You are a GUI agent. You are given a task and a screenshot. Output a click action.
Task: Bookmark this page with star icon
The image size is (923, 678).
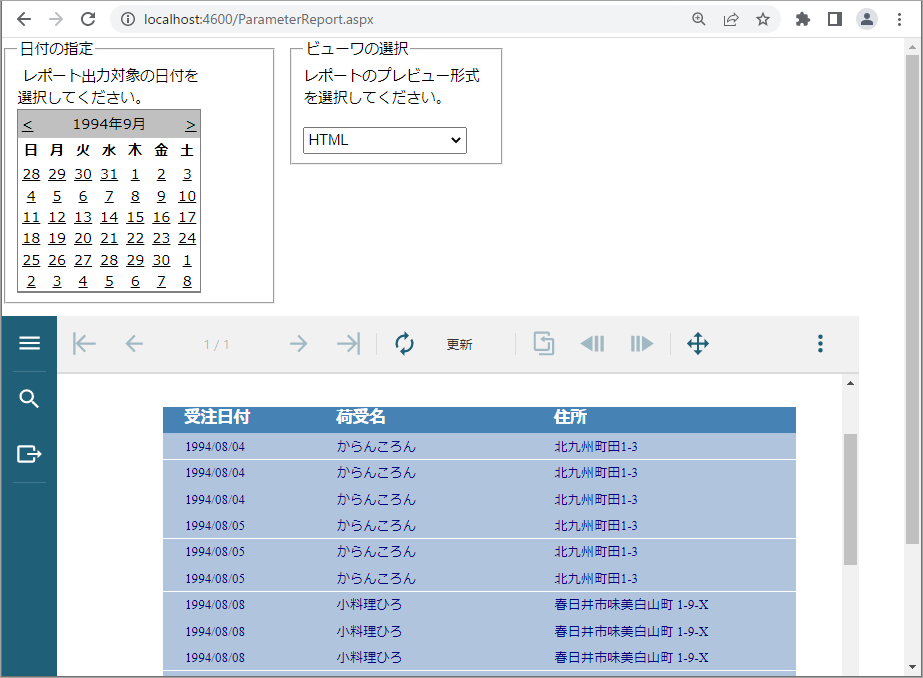(x=763, y=19)
